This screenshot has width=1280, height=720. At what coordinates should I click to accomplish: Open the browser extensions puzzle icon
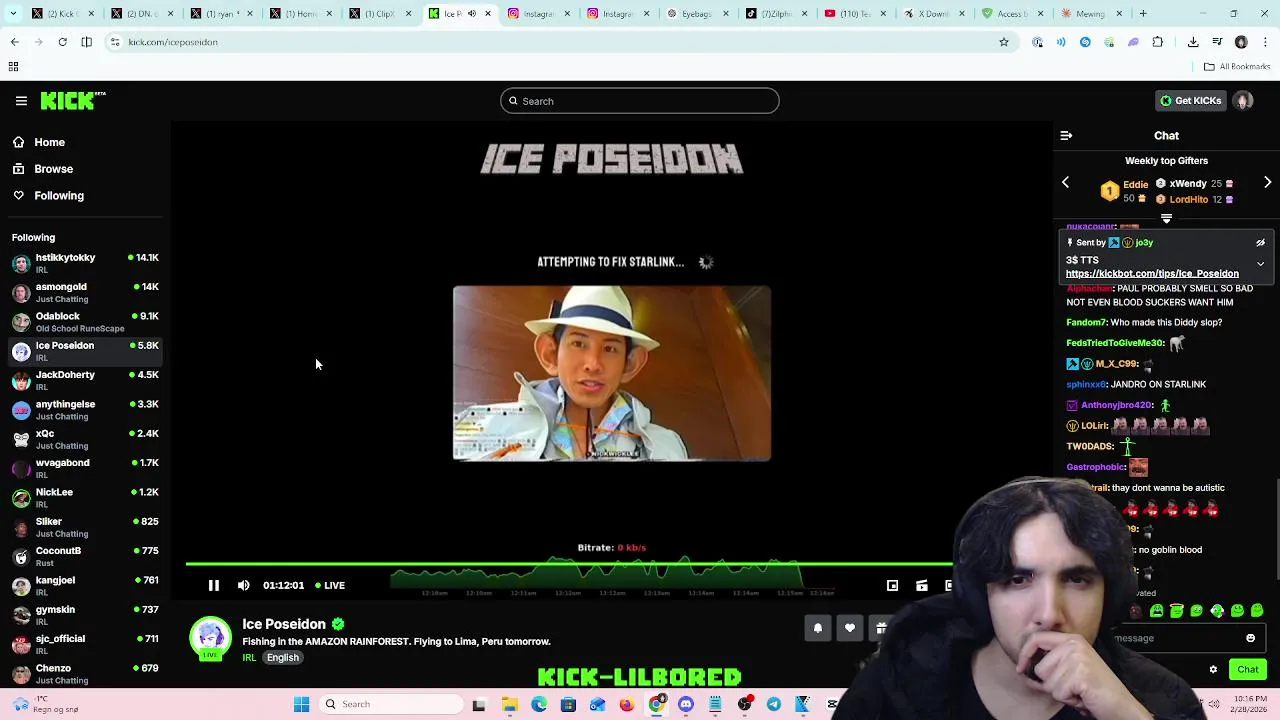(1157, 42)
